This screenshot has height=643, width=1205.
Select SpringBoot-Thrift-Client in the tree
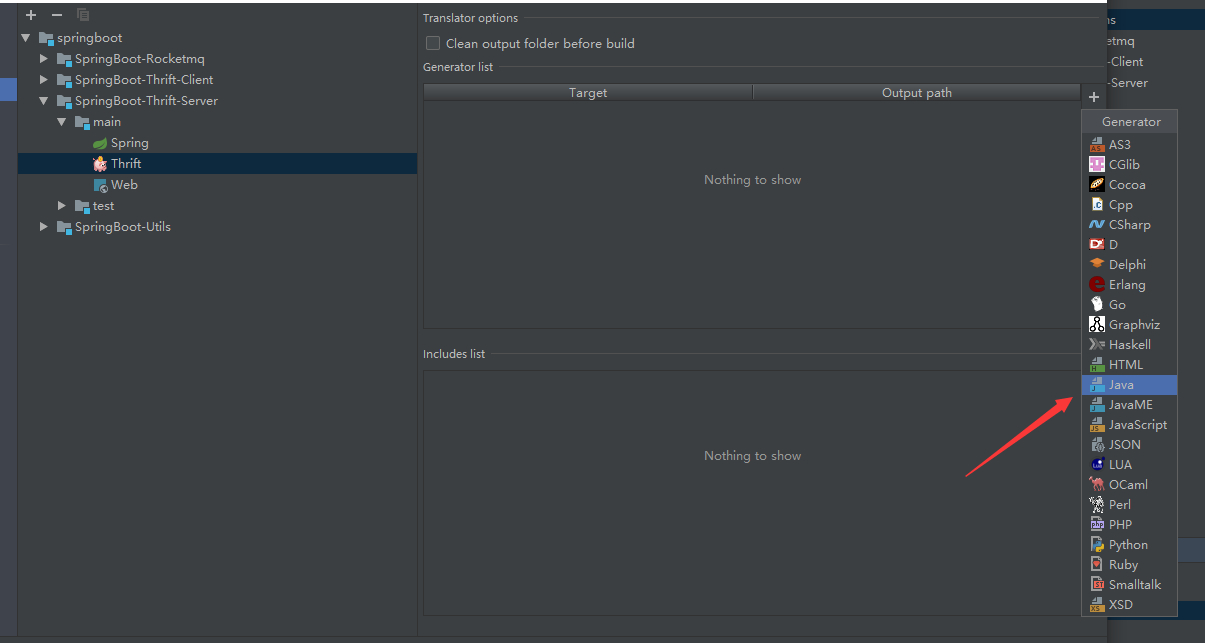(x=144, y=80)
